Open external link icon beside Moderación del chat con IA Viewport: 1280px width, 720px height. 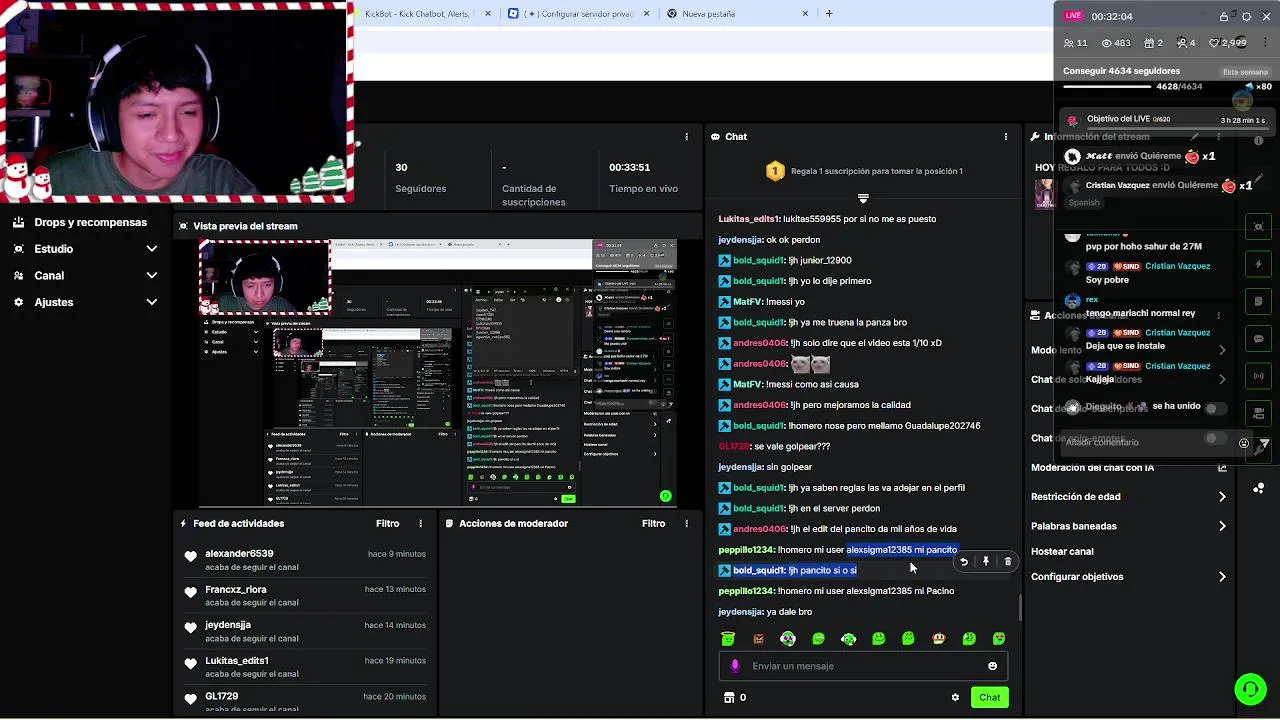1222,468
